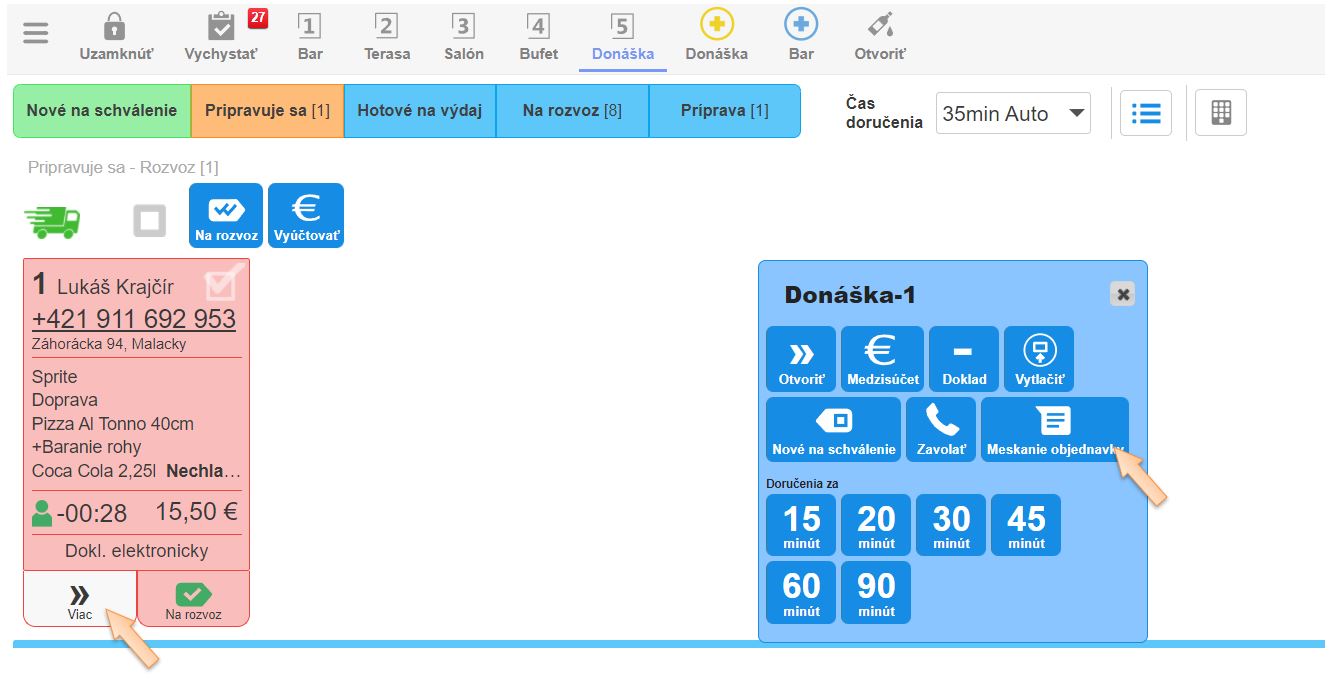This screenshot has height=690, width=1337.
Task: Toggle the select-all gray checkbox
Action: pos(150,220)
